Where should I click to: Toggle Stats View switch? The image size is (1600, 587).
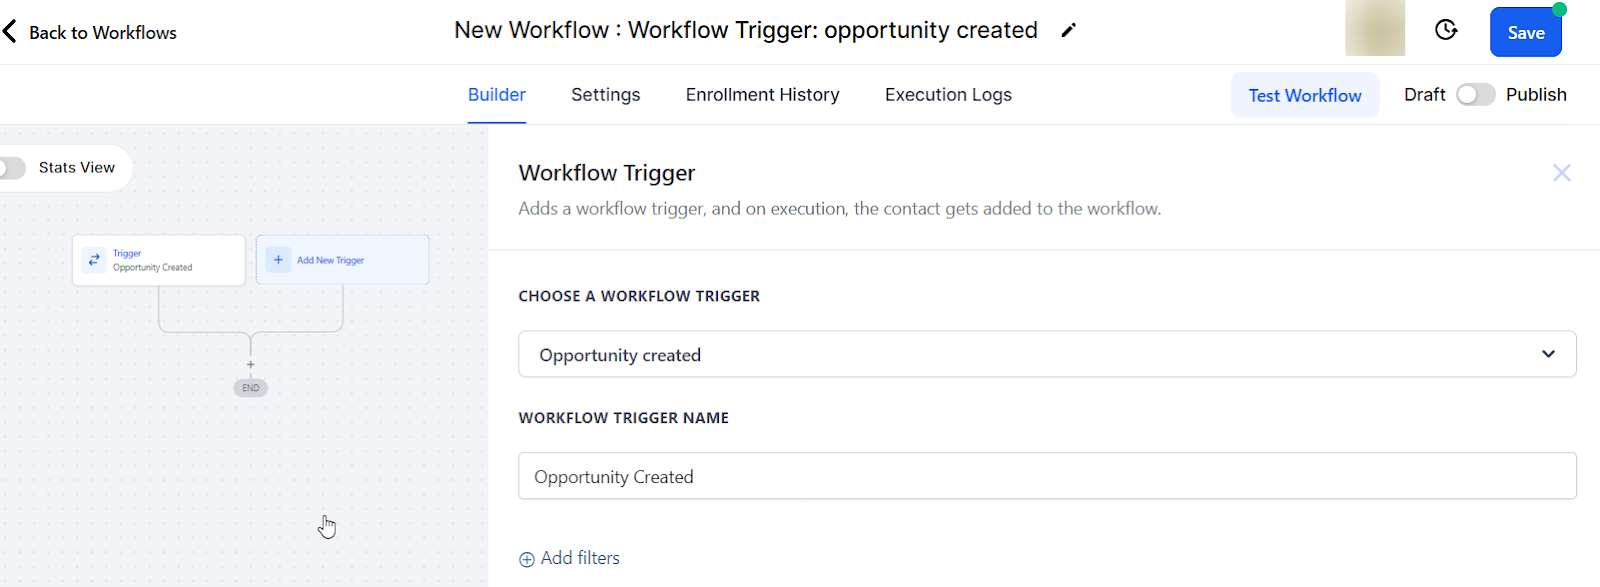[x=12, y=168]
